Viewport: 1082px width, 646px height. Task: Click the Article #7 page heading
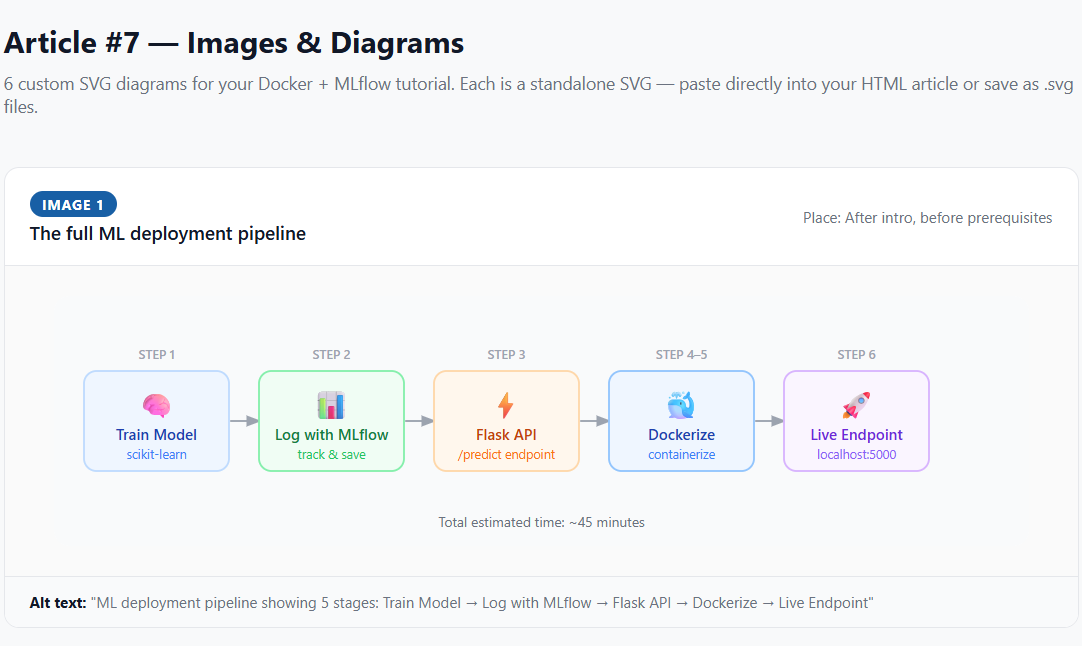234,43
